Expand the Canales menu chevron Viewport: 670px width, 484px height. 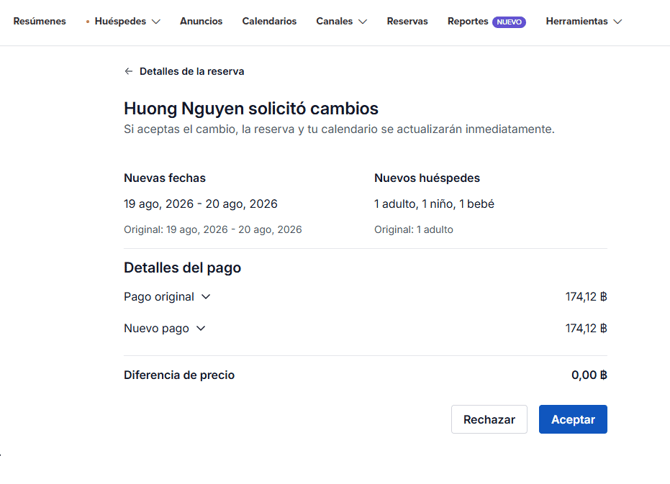pyautogui.click(x=362, y=22)
